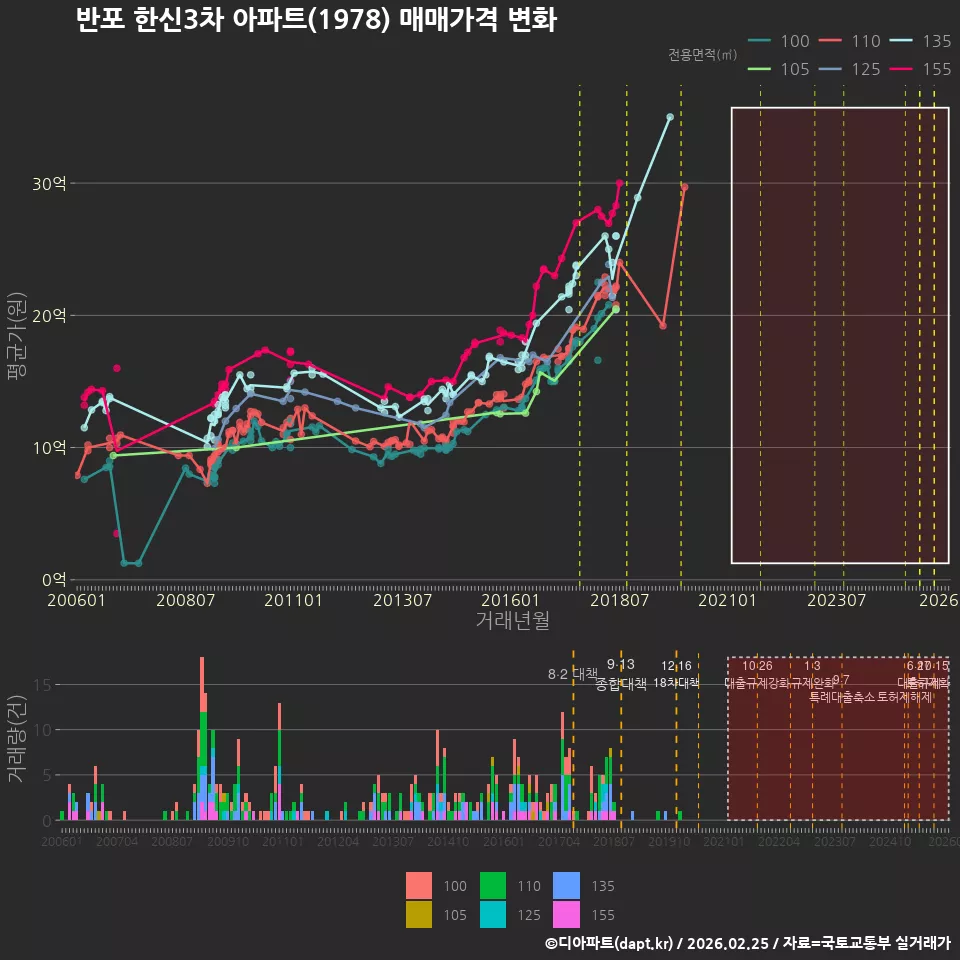Click the teal 125 volume swatch
Screen dimensions: 960x960
[x=493, y=914]
